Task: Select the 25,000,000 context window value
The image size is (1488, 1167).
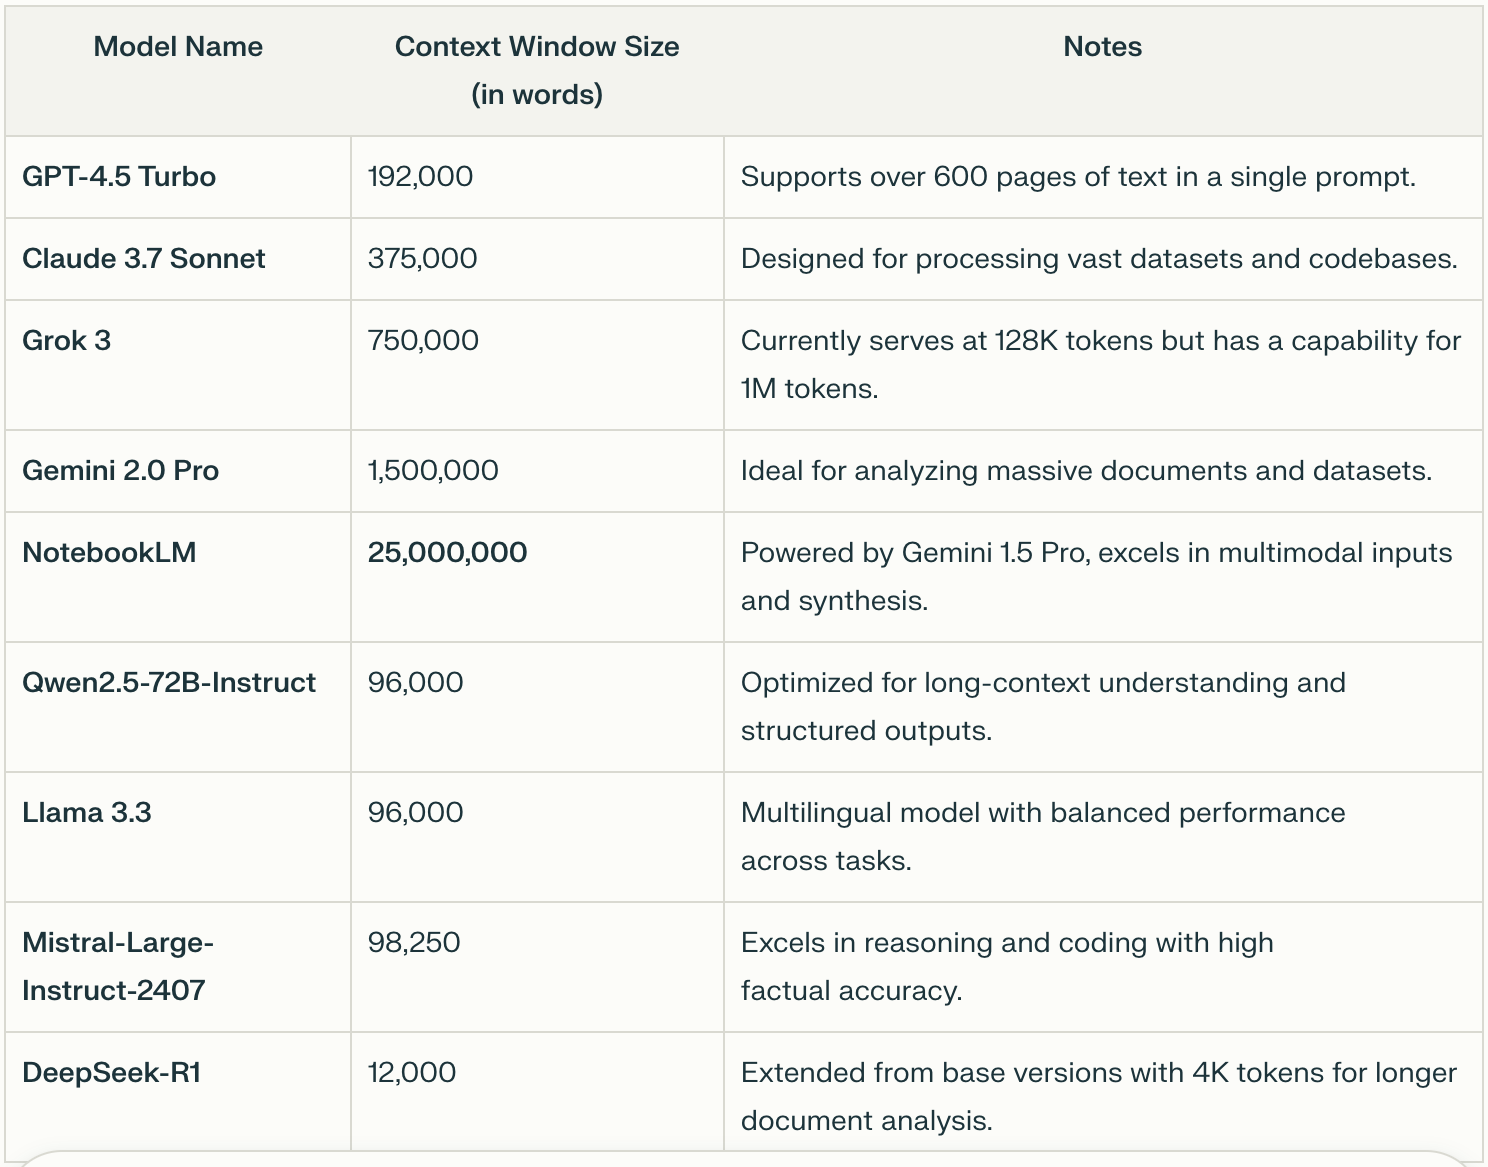Action: 444,552
